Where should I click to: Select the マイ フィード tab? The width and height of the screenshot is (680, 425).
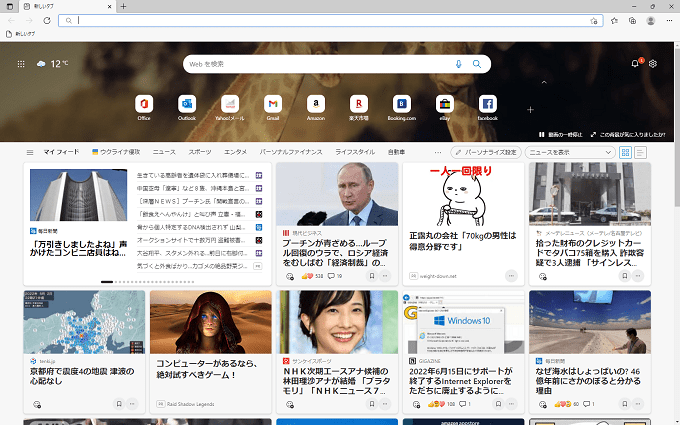[x=61, y=152]
